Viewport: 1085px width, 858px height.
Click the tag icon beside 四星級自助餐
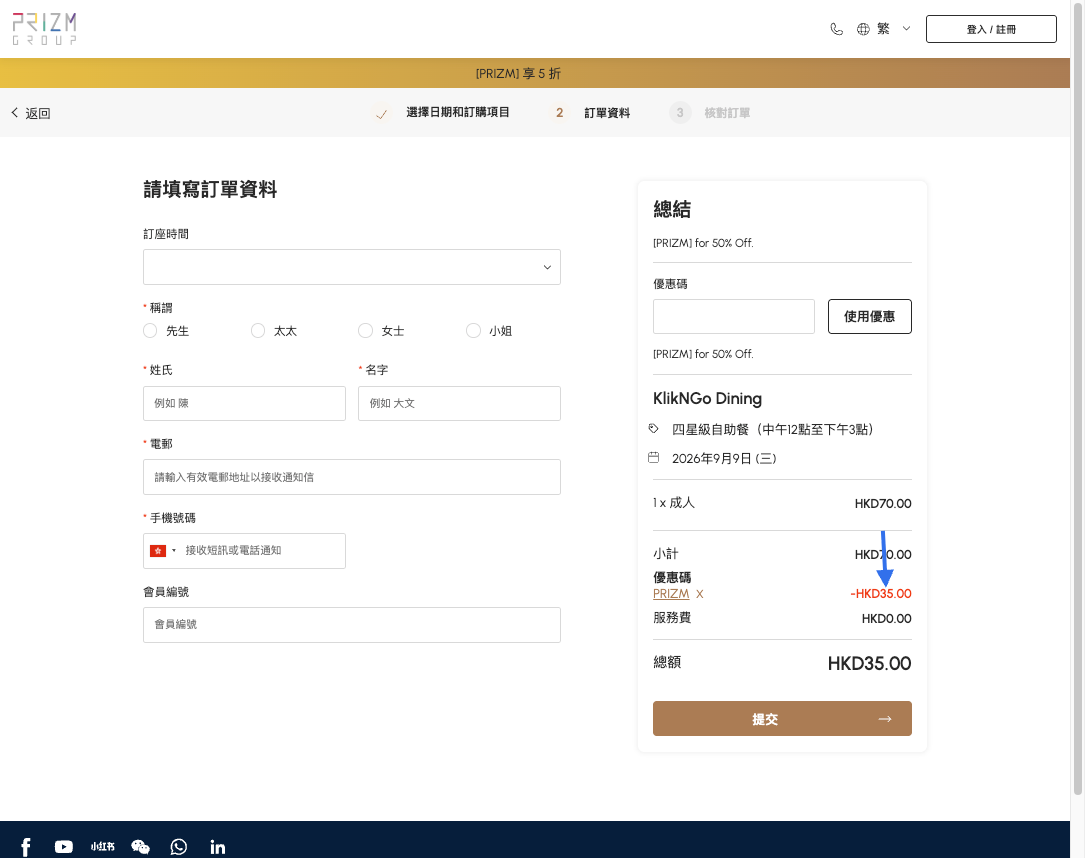tap(653, 429)
